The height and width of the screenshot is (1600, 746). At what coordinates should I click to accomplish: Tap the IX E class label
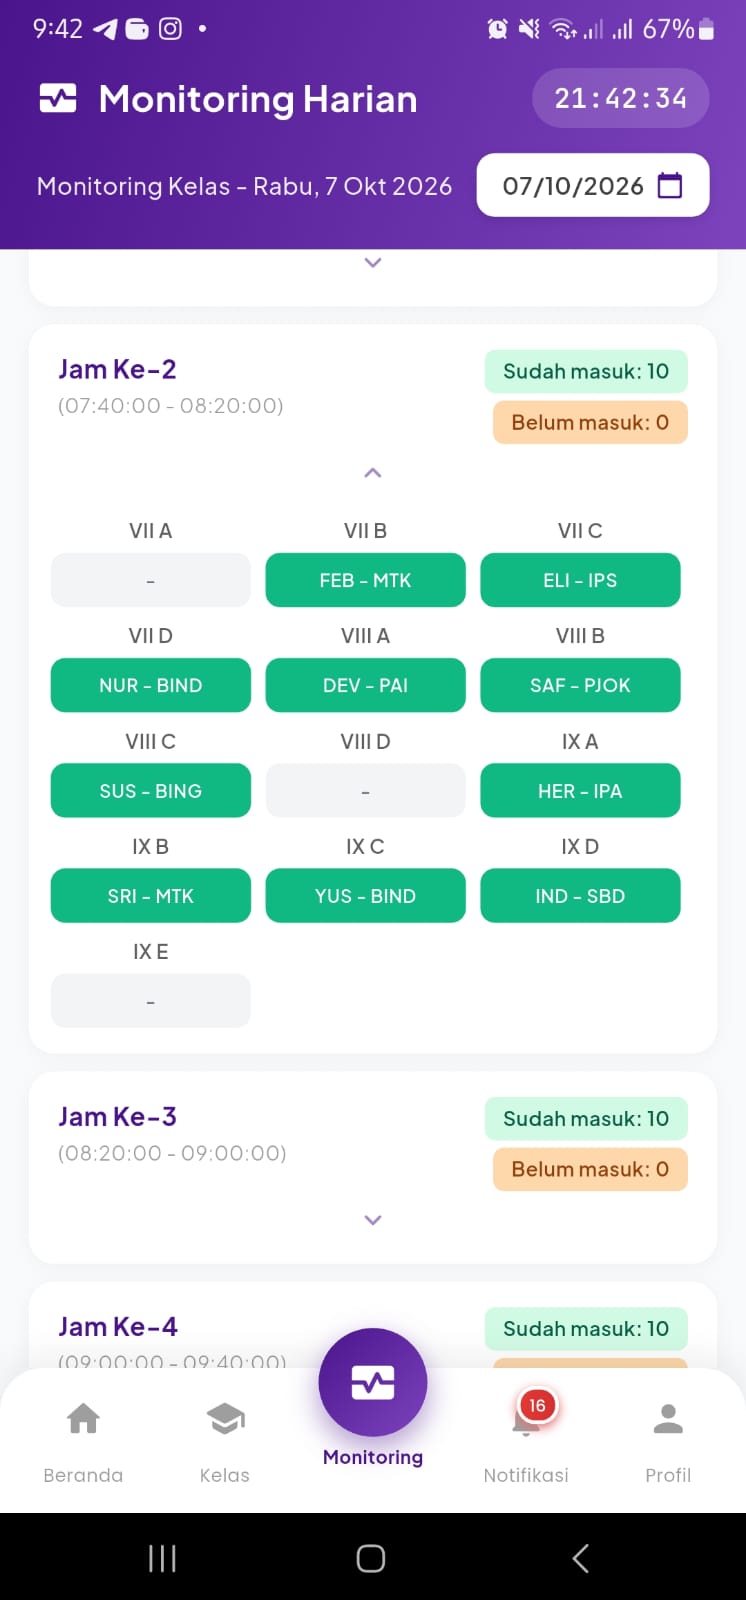tap(151, 952)
